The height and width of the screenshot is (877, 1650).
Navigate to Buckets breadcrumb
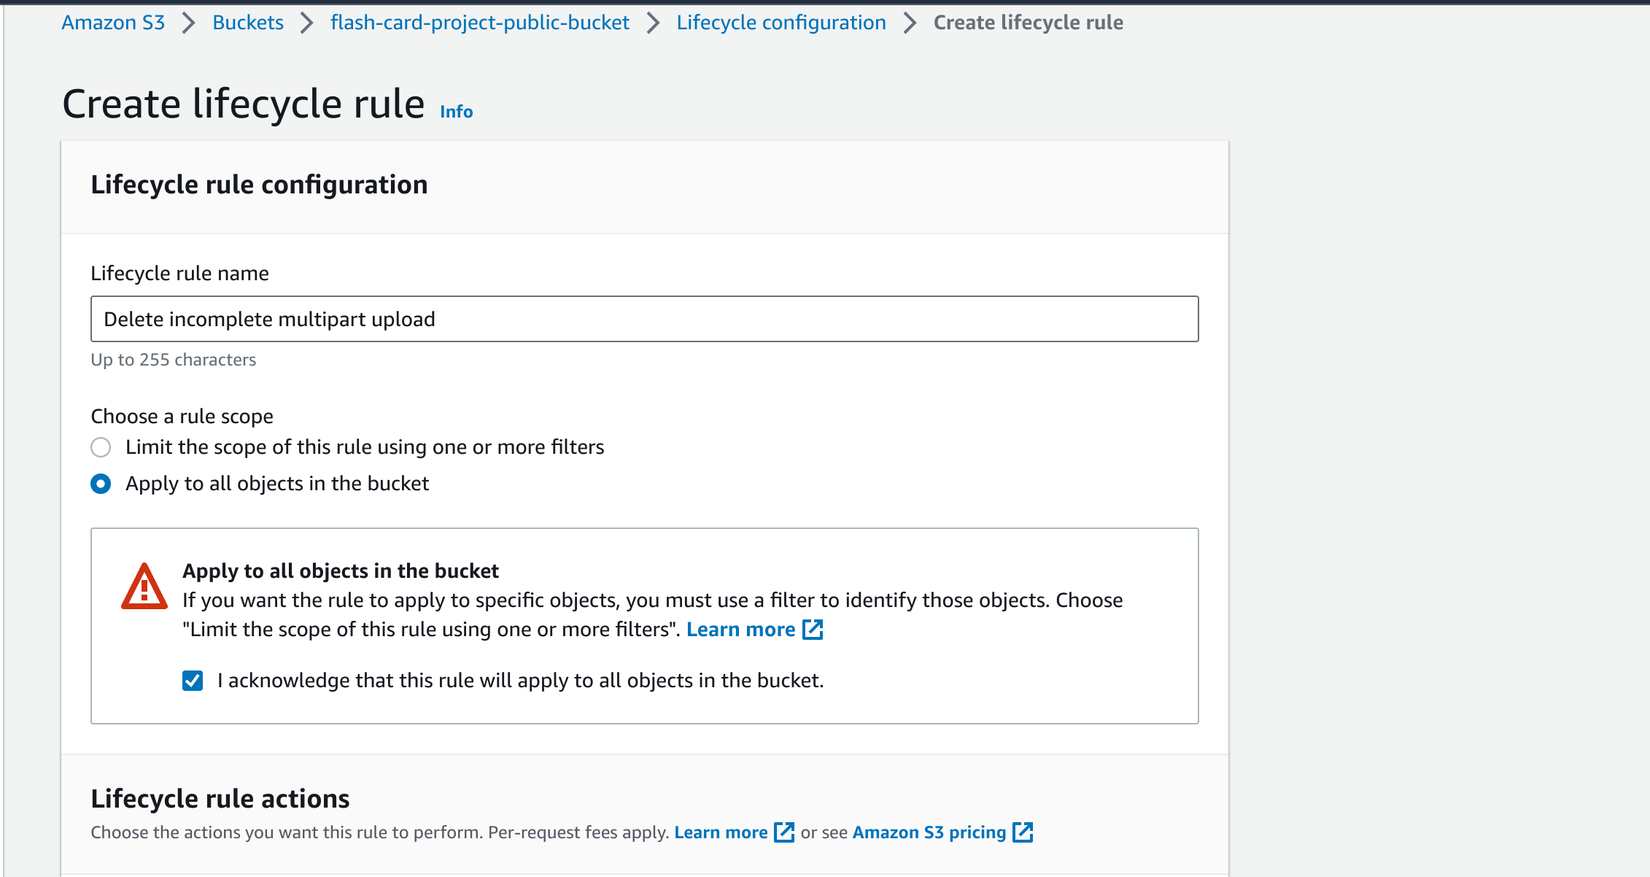248,23
